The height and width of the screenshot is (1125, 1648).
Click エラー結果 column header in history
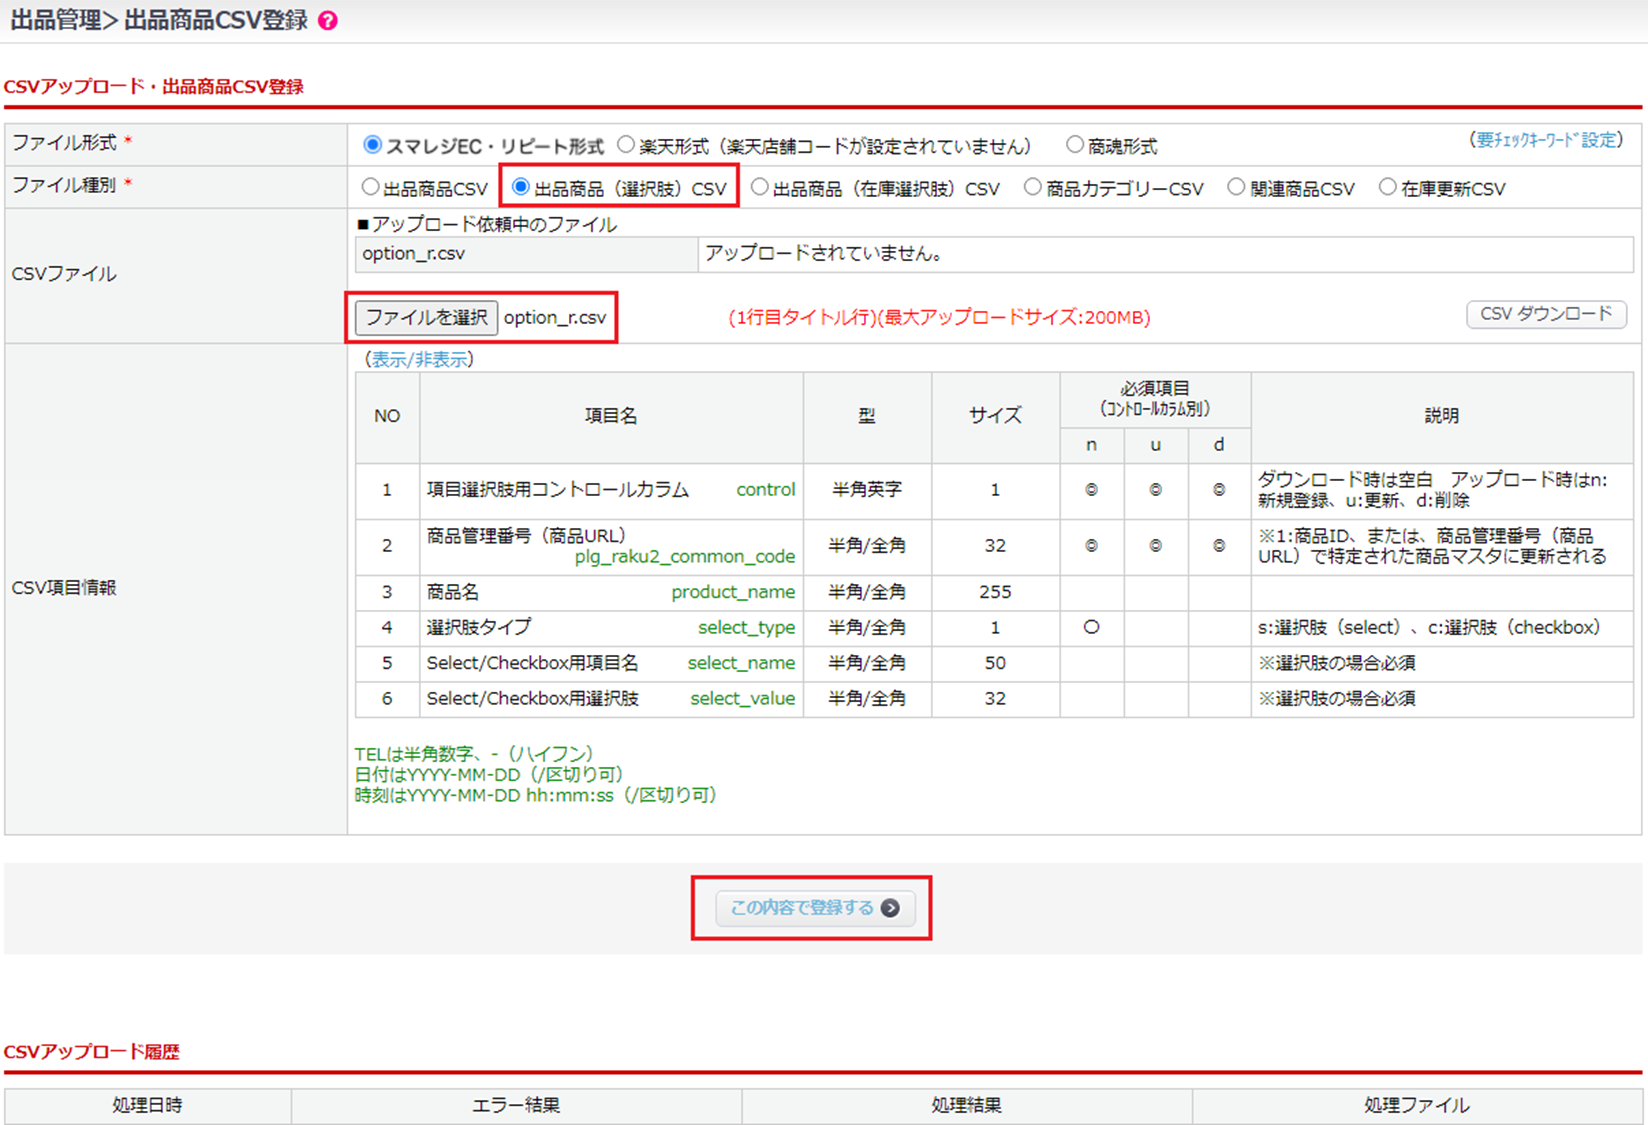point(516,1105)
